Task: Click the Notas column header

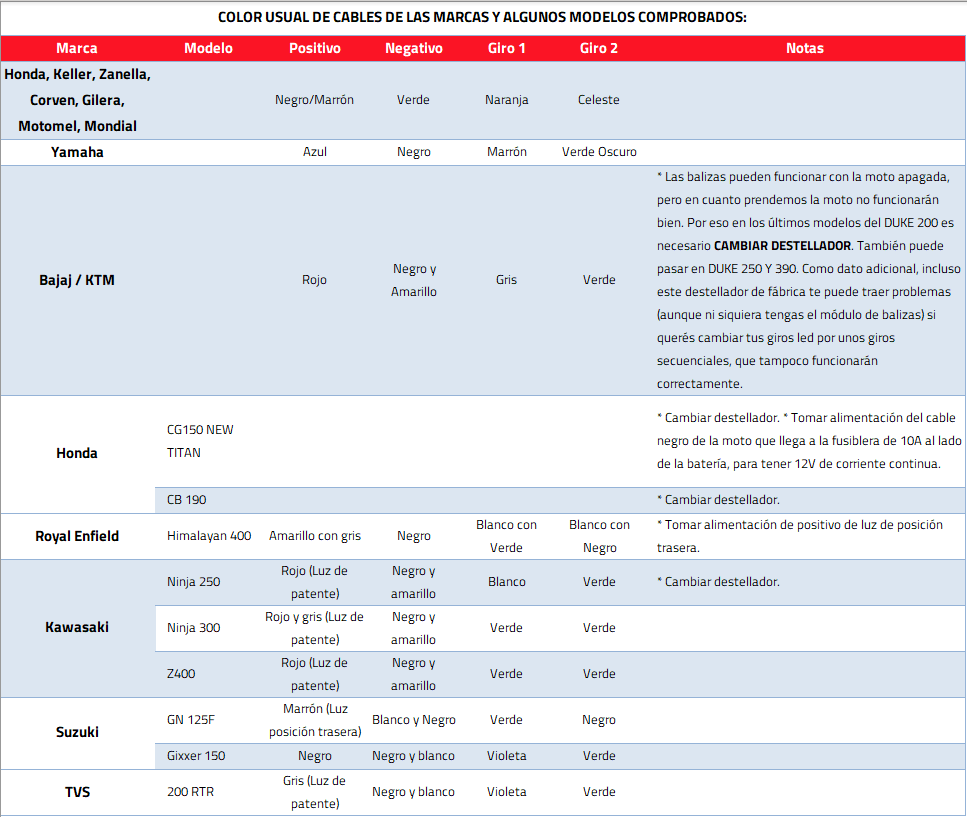Action: coord(805,48)
